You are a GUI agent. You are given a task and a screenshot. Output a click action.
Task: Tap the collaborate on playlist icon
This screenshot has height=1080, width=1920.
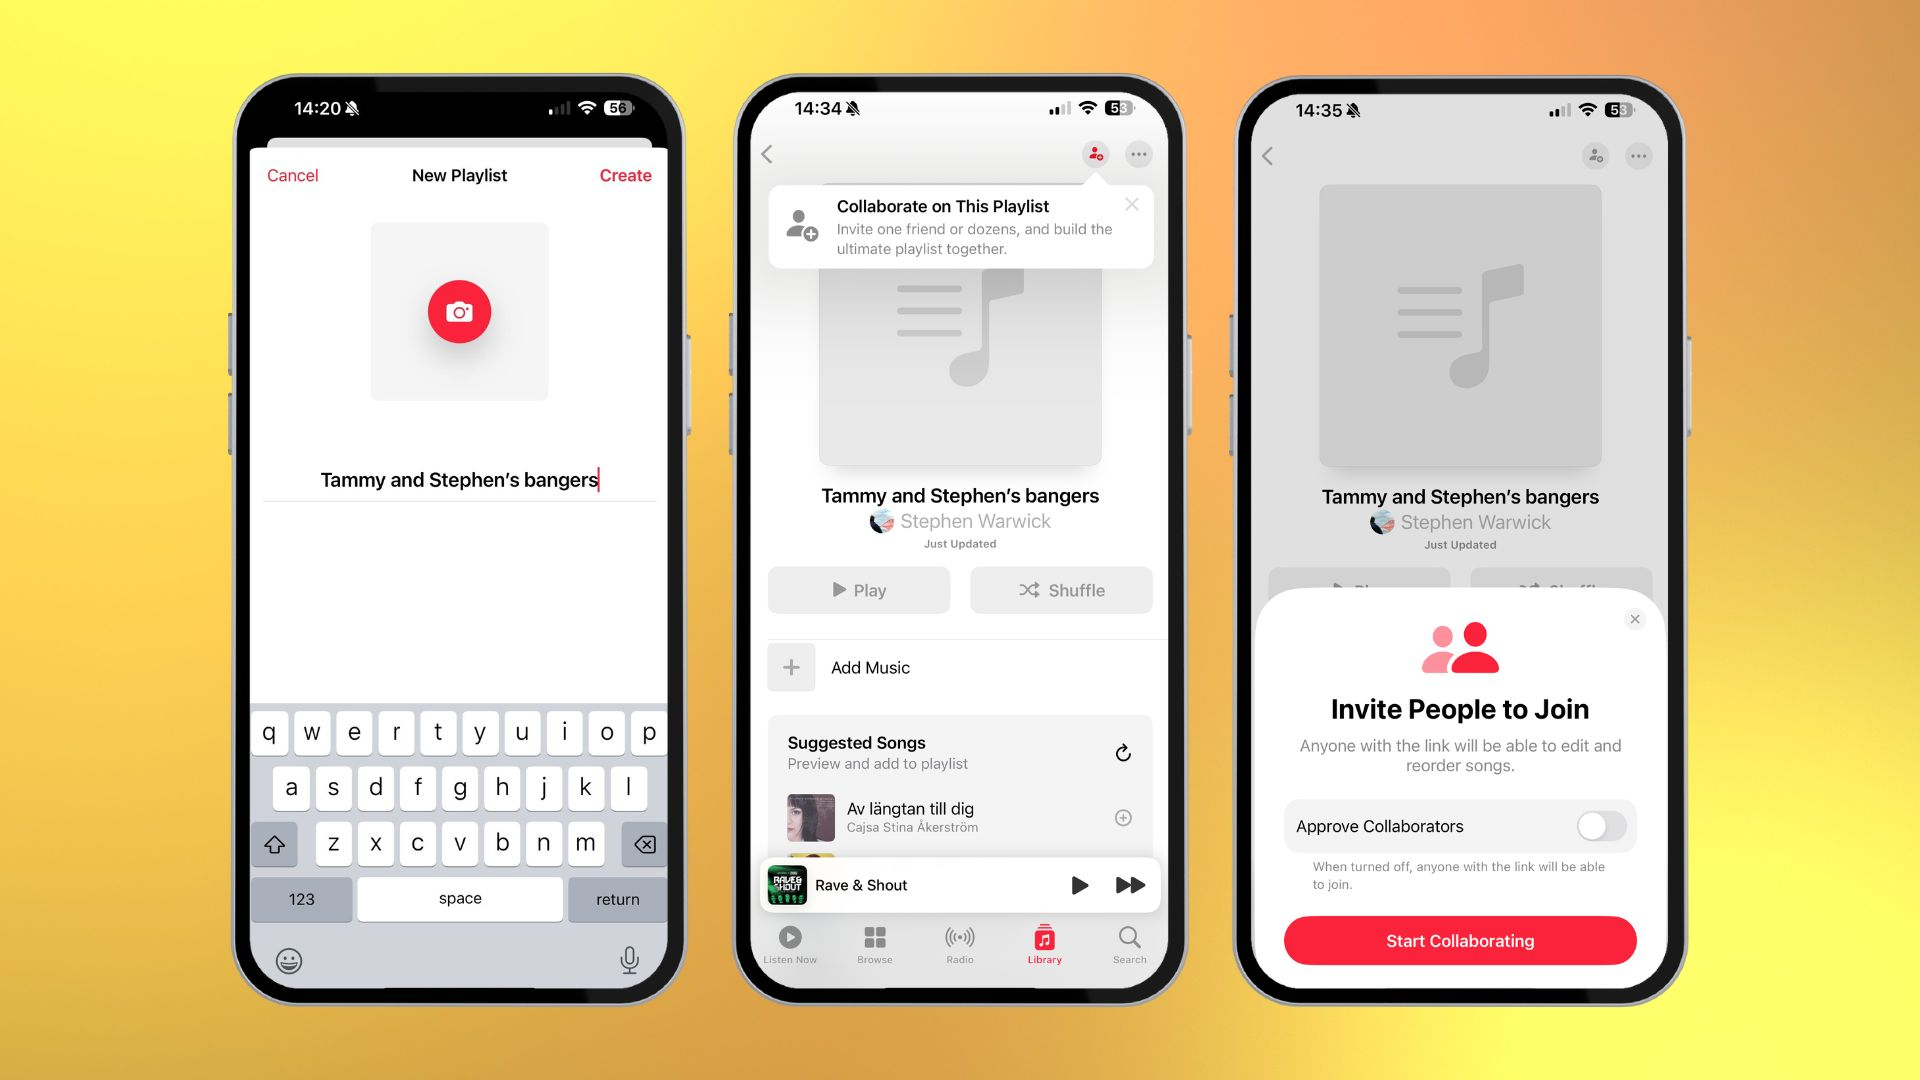[x=1079, y=156]
